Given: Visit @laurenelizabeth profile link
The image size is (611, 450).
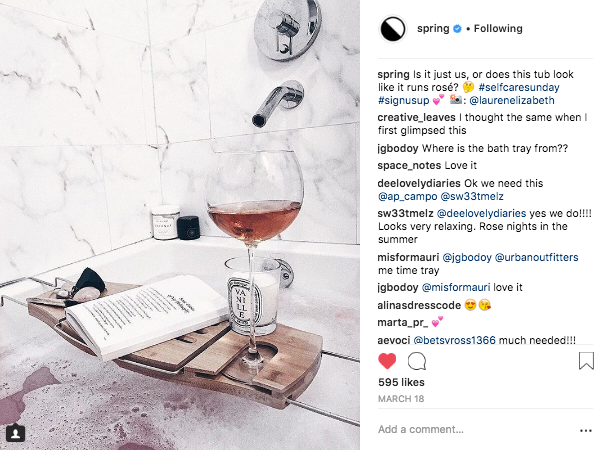Looking at the screenshot, I should 512,101.
